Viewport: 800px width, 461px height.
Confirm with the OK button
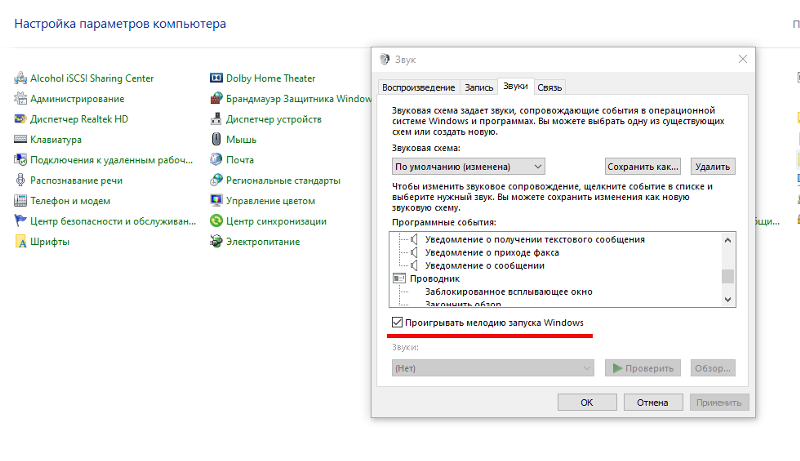tap(587, 402)
